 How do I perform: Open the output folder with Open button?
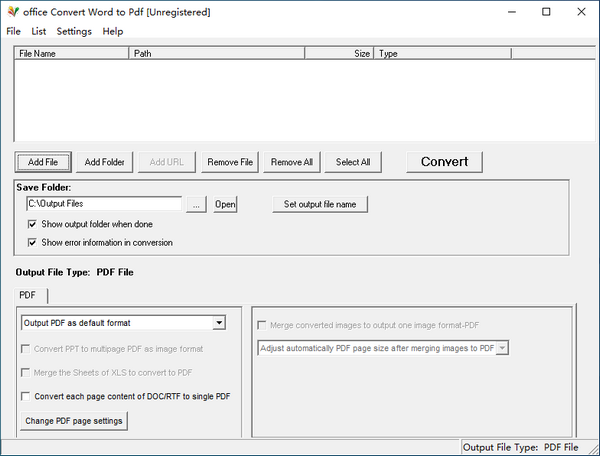(225, 204)
